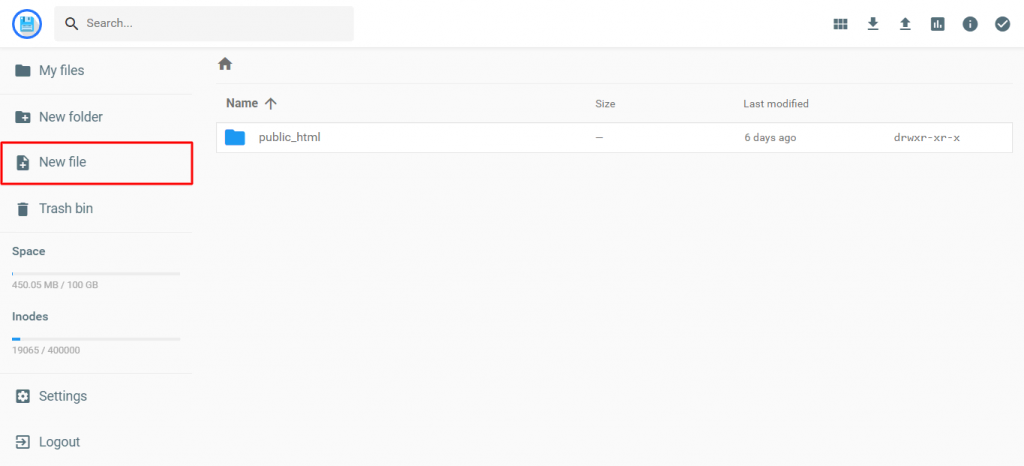Click the file browser logo icon

27,23
